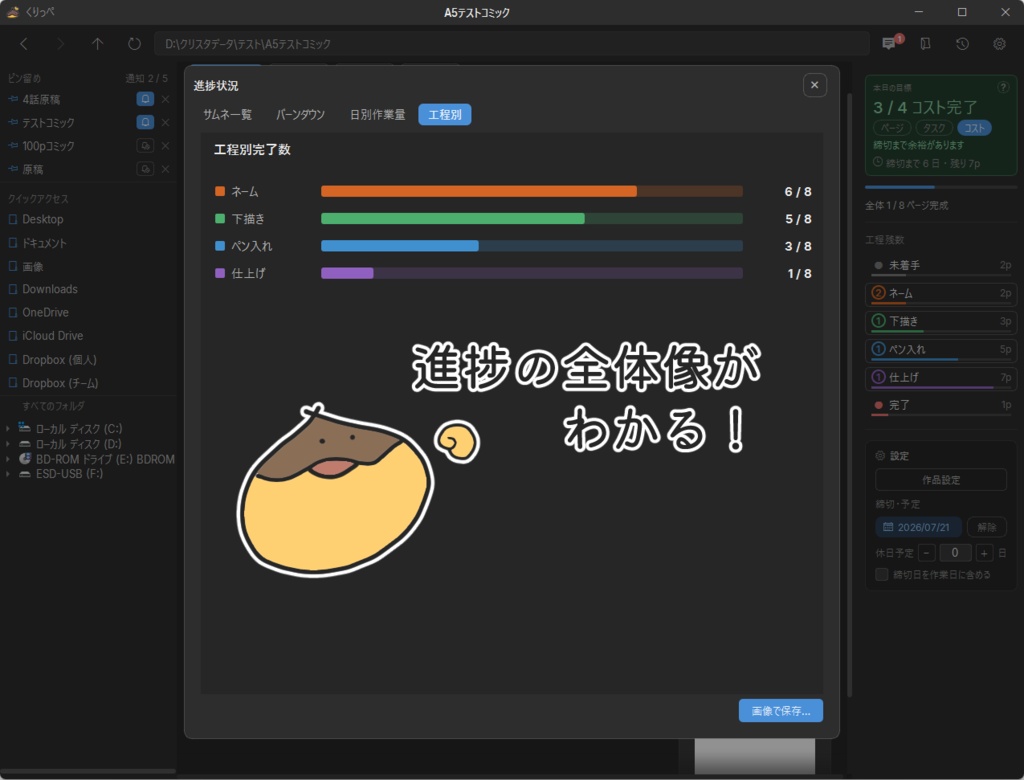Enable notification bell for 原稿
This screenshot has width=1024, height=780.
pyautogui.click(x=145, y=169)
